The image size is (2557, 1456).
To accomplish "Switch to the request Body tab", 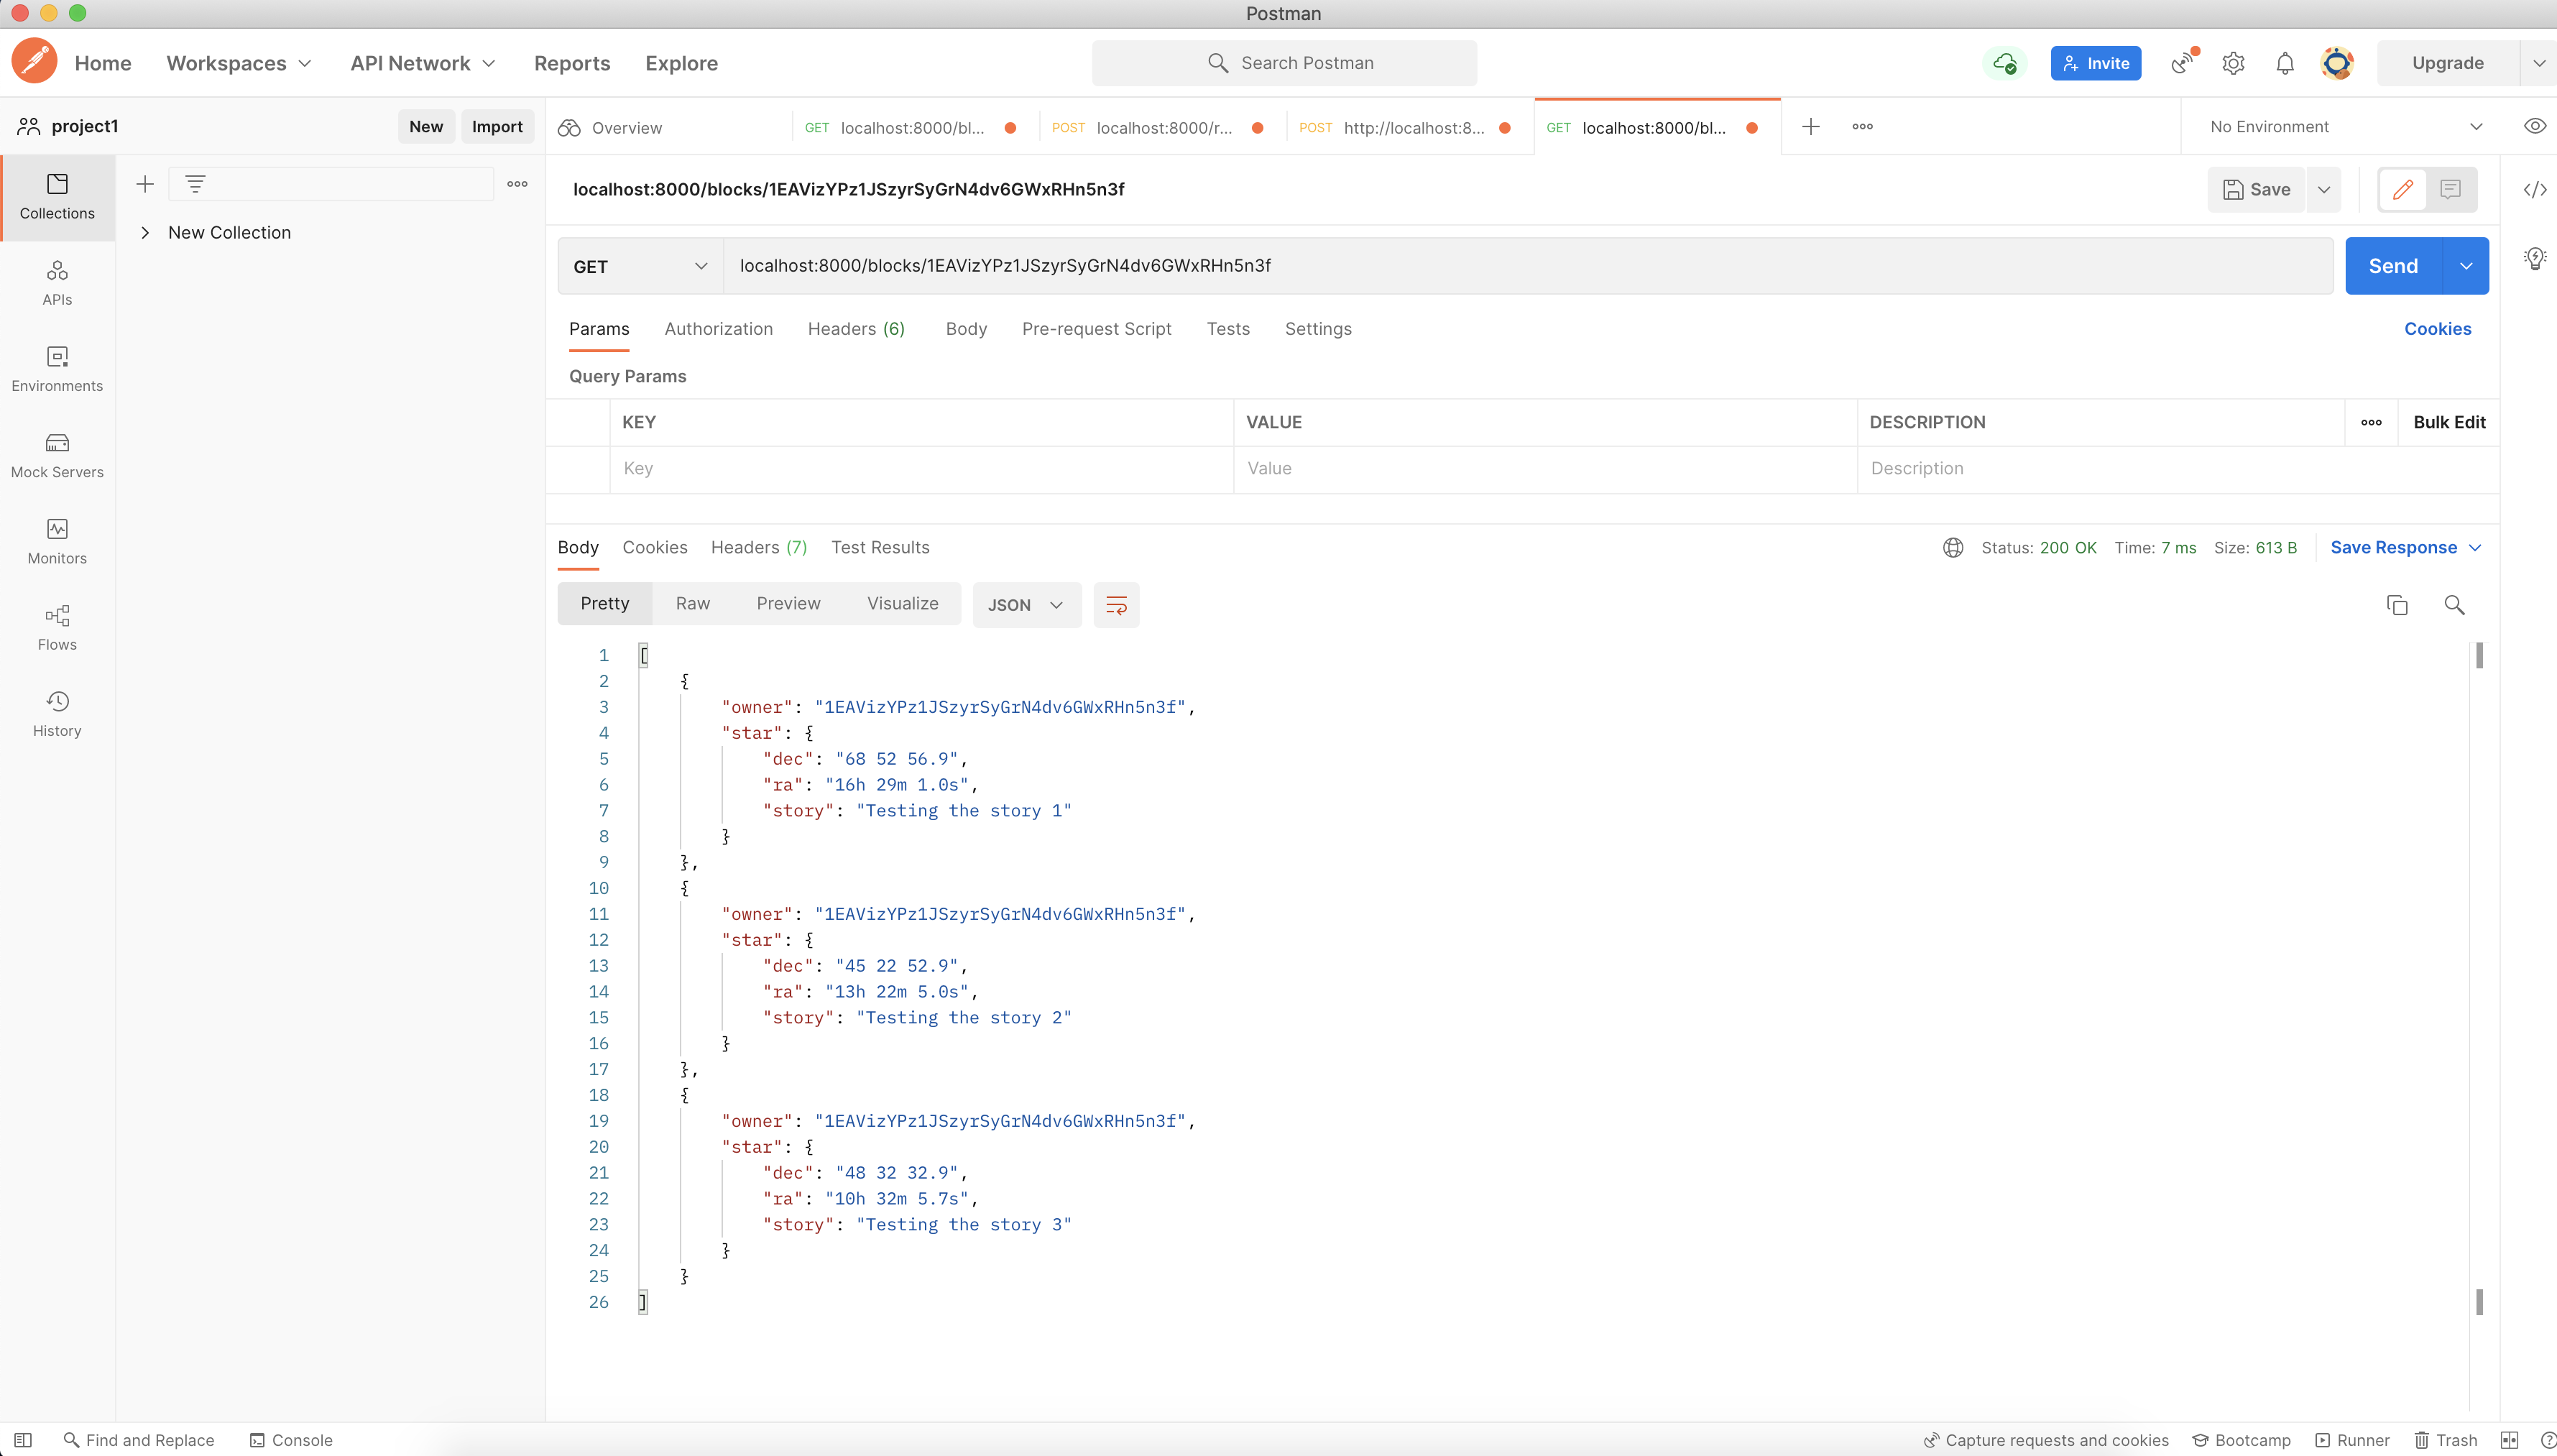I will point(966,329).
